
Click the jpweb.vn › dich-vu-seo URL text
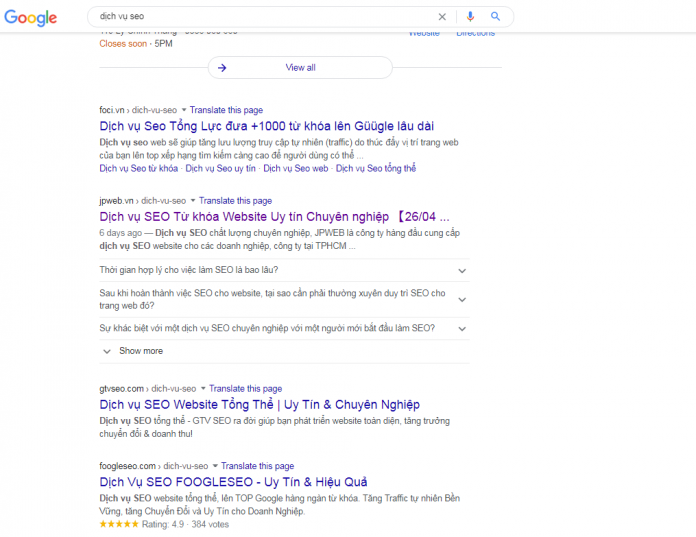(x=142, y=201)
